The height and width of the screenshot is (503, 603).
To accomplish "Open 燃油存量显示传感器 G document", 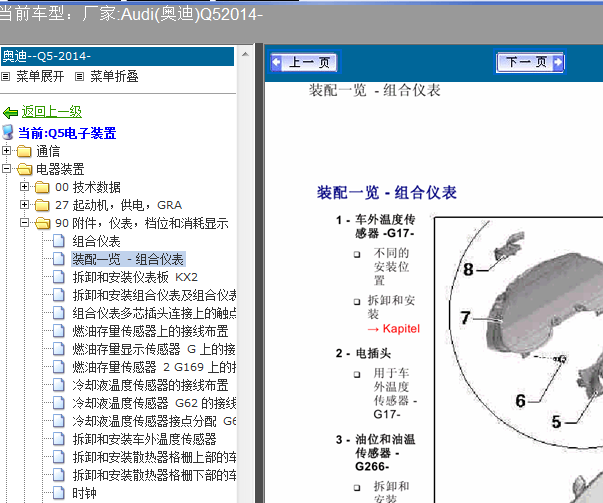I will 154,349.
